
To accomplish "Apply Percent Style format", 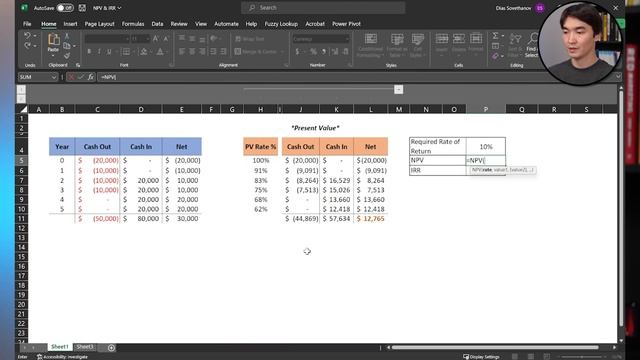I will tap(313, 52).
